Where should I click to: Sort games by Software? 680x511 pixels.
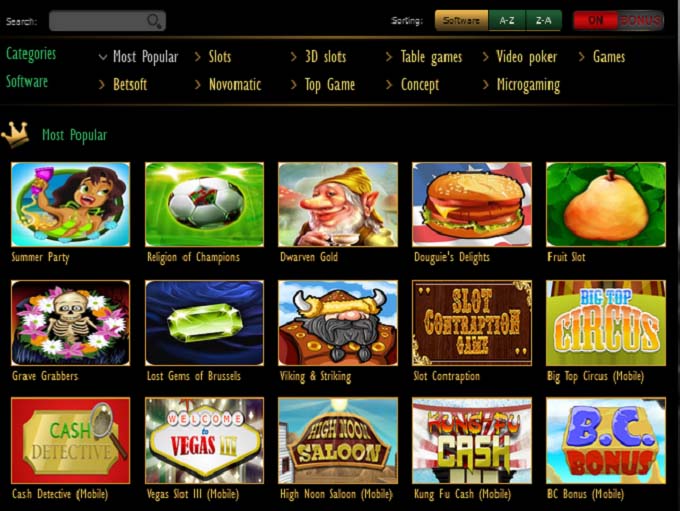tap(461, 20)
